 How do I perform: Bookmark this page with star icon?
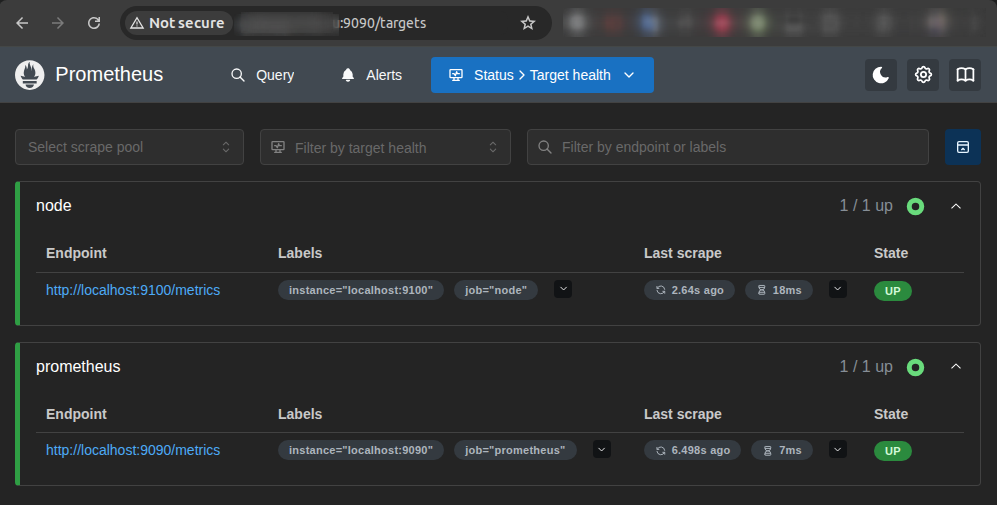[528, 23]
